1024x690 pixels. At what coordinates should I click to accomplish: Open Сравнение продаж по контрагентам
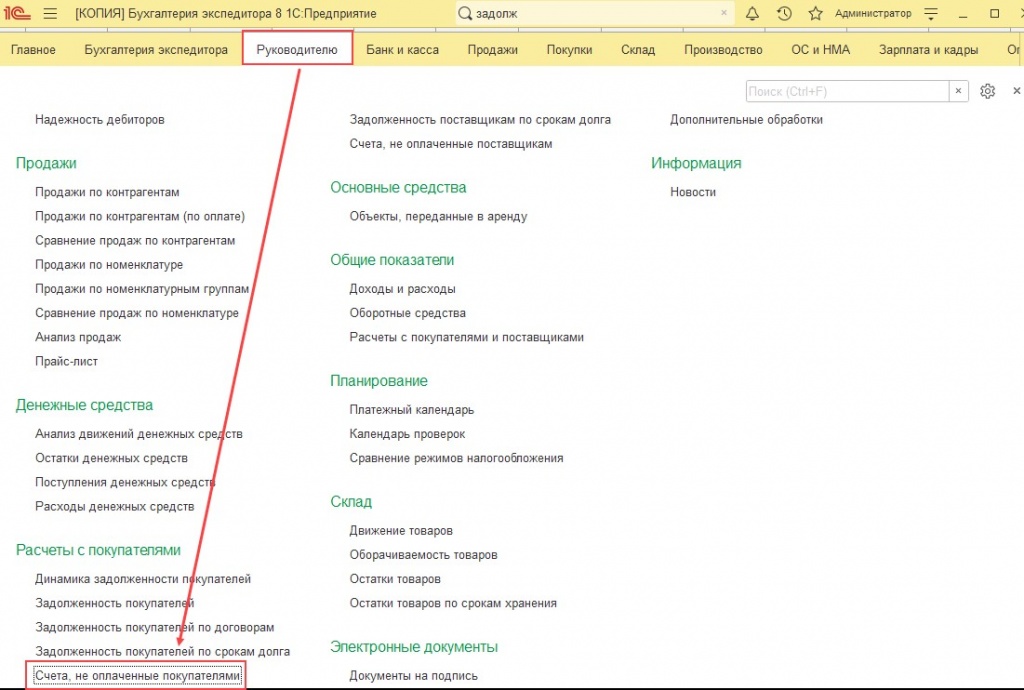tap(135, 240)
